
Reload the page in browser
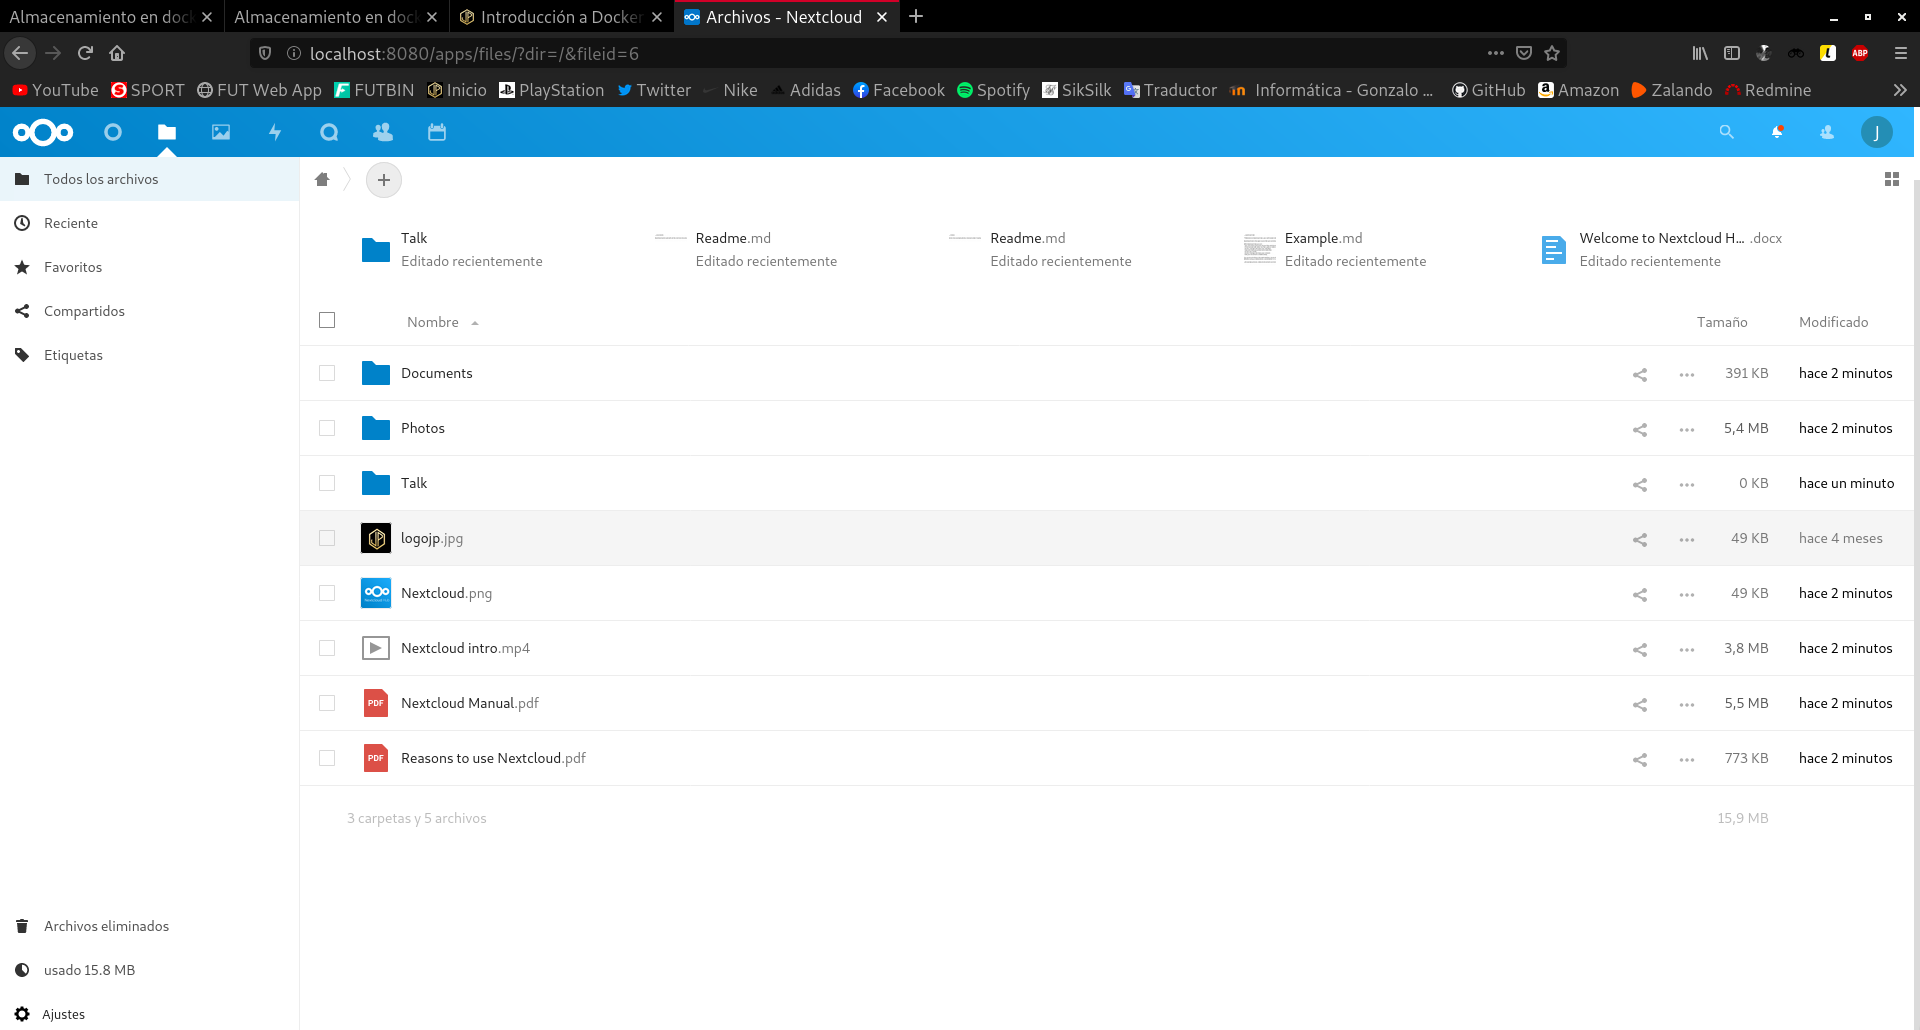pos(85,53)
